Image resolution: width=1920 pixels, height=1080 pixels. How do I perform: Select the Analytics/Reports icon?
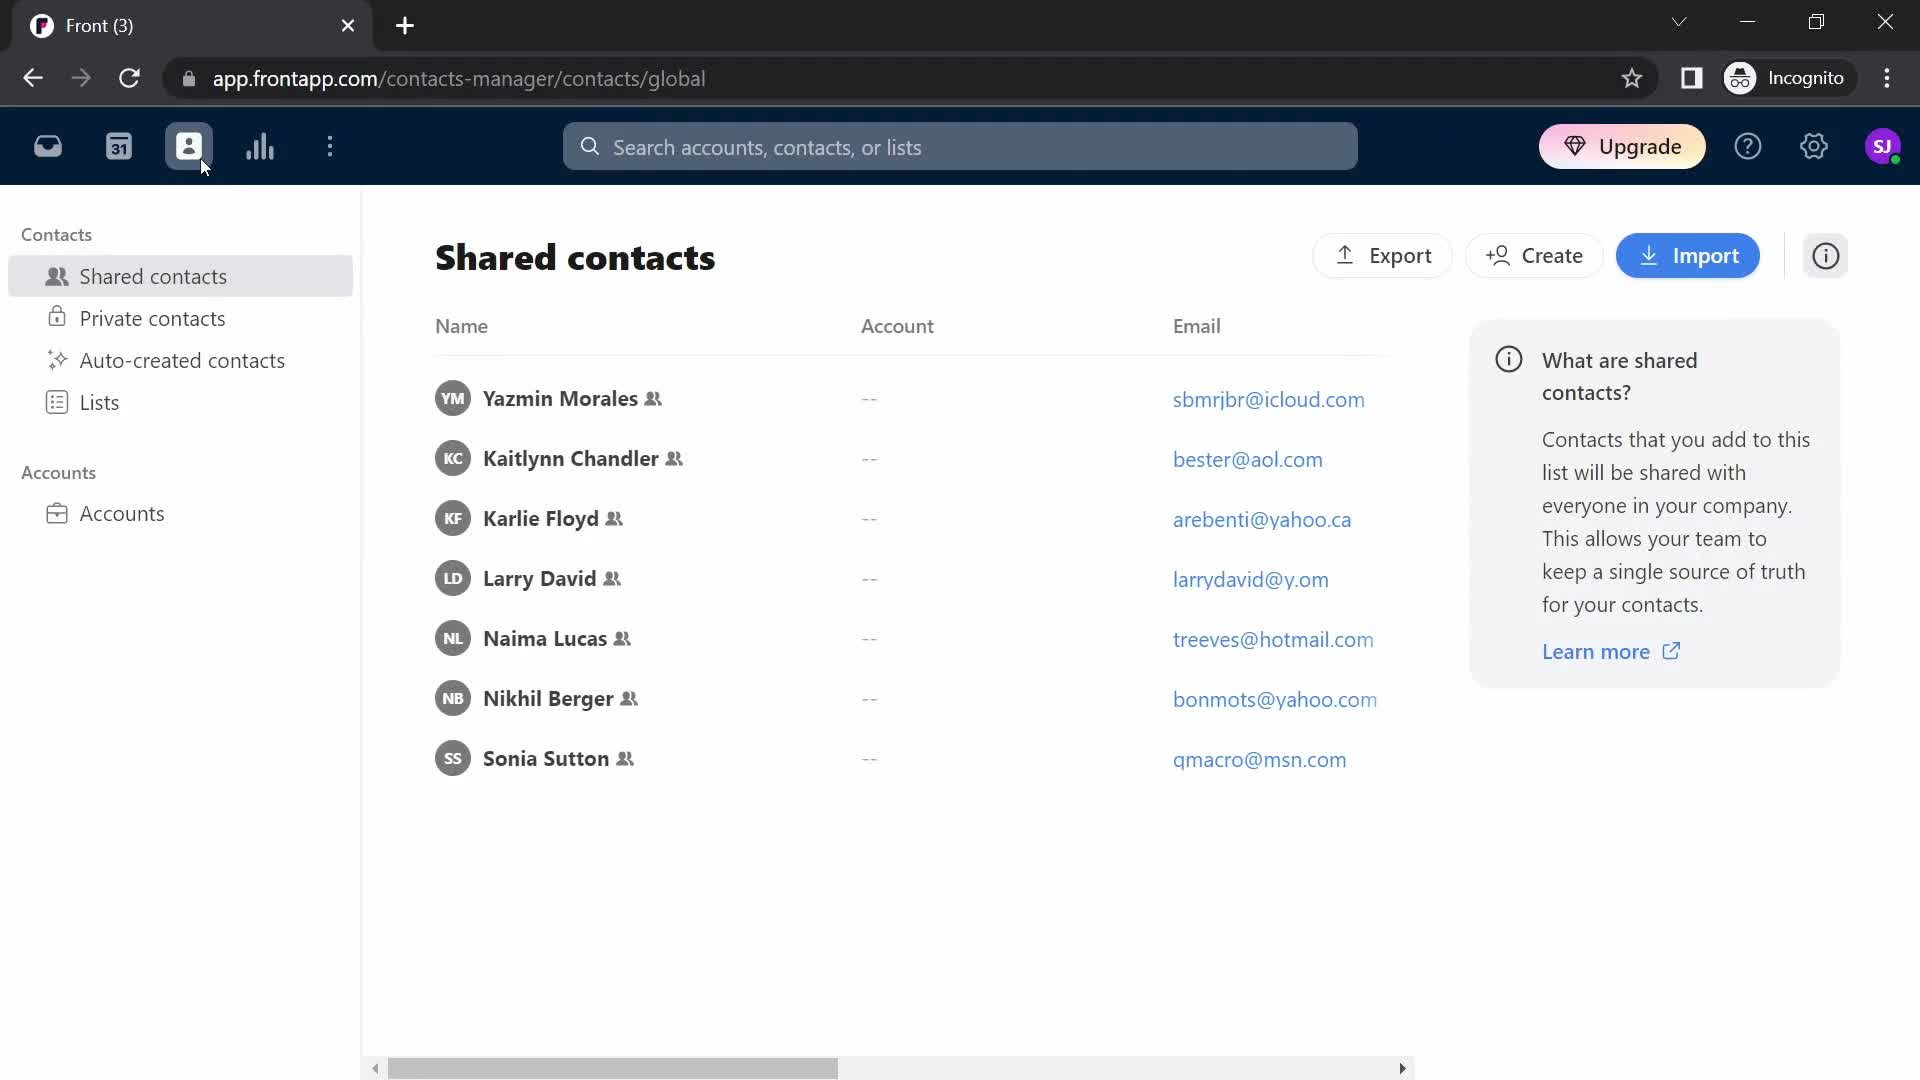tap(260, 146)
